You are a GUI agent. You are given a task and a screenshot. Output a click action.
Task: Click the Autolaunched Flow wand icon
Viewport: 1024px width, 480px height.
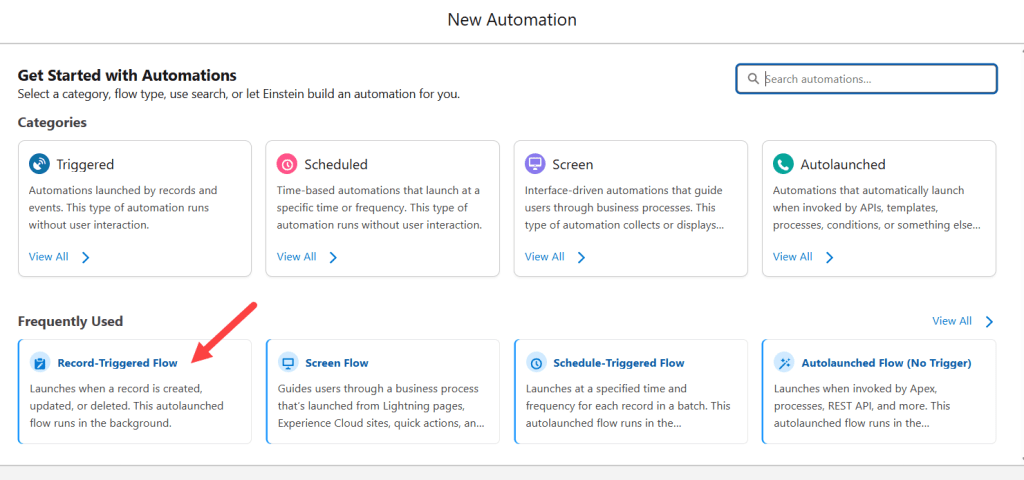click(x=784, y=363)
